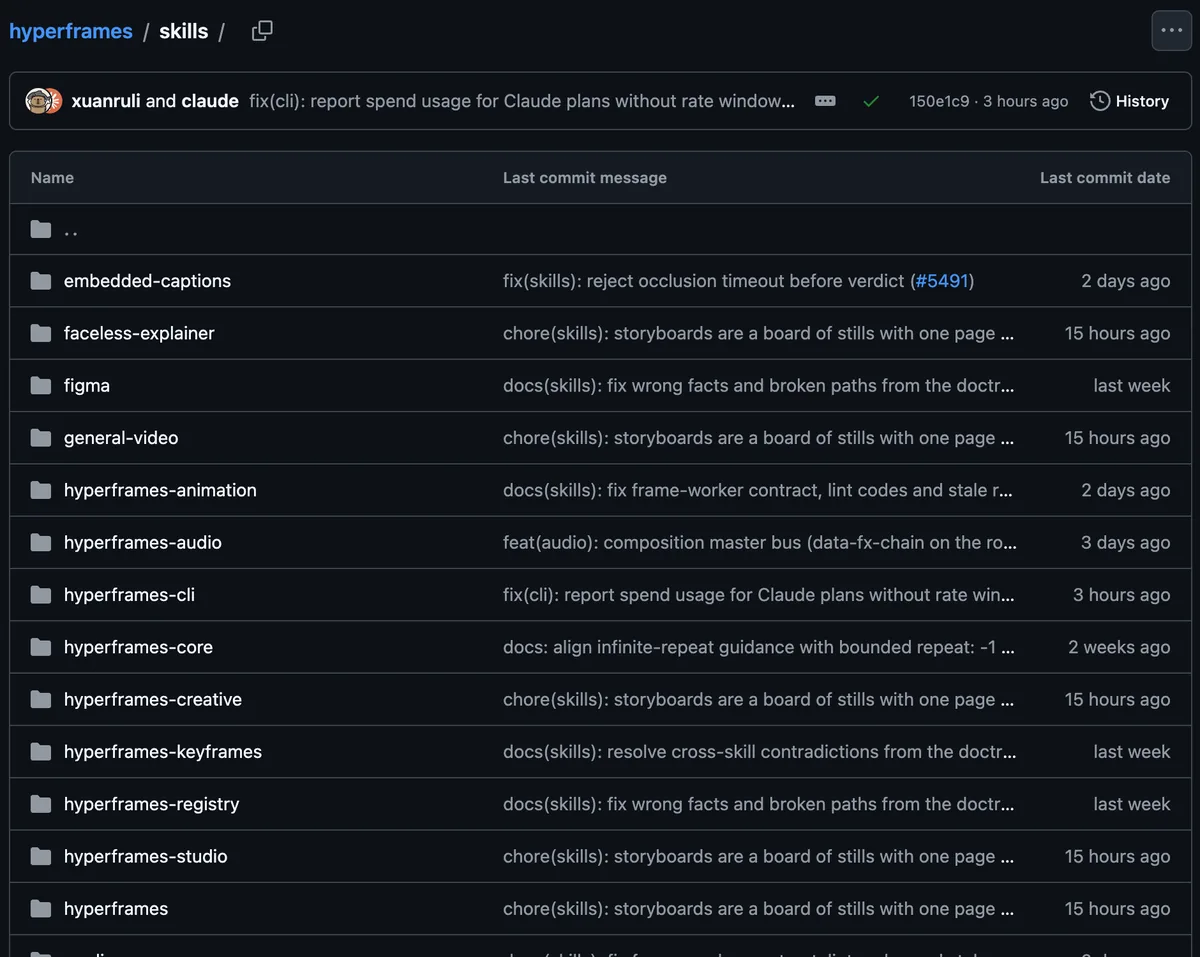This screenshot has height=957, width=1200.
Task: Open the claude co-author link
Action: [x=210, y=101]
